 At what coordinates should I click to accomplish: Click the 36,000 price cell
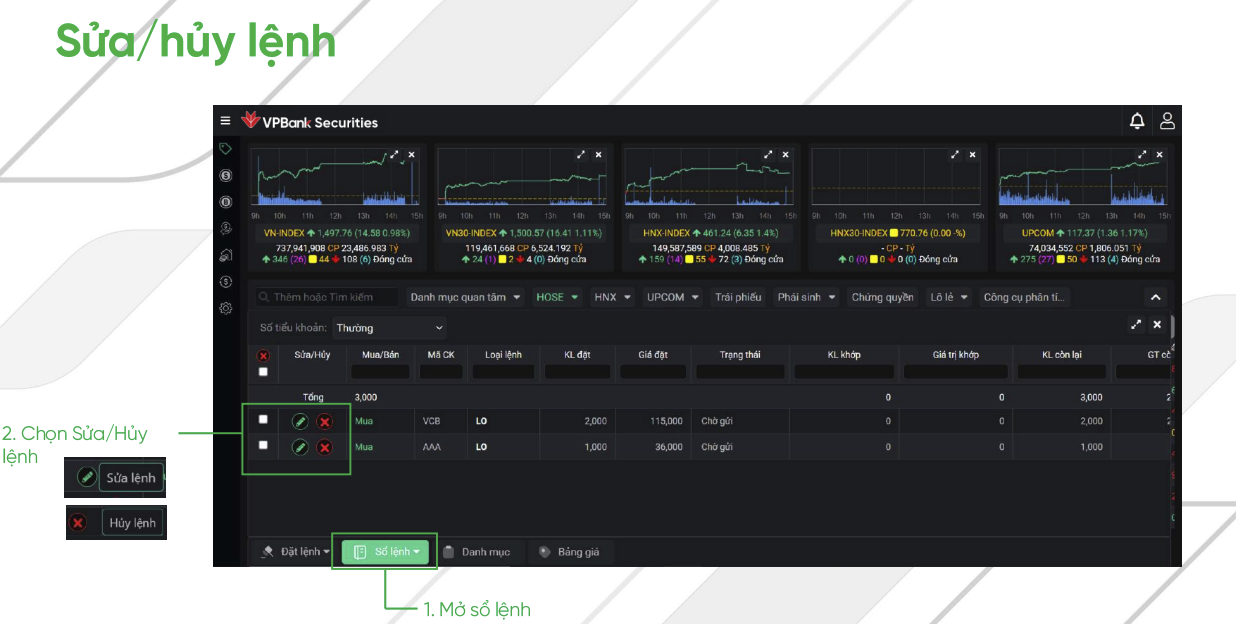point(654,447)
